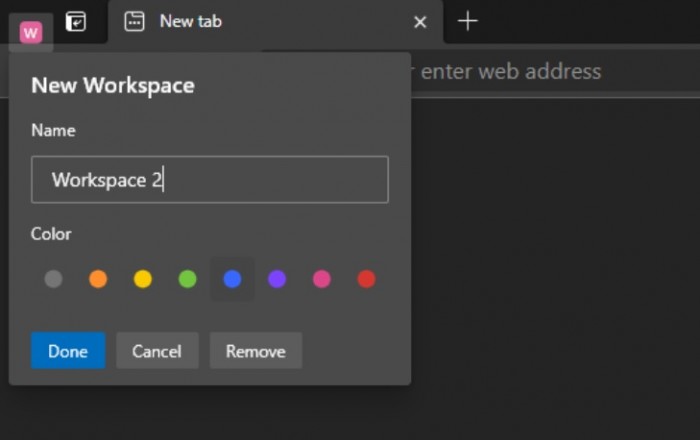
Task: Click the pink workspace W icon
Action: (x=31, y=33)
